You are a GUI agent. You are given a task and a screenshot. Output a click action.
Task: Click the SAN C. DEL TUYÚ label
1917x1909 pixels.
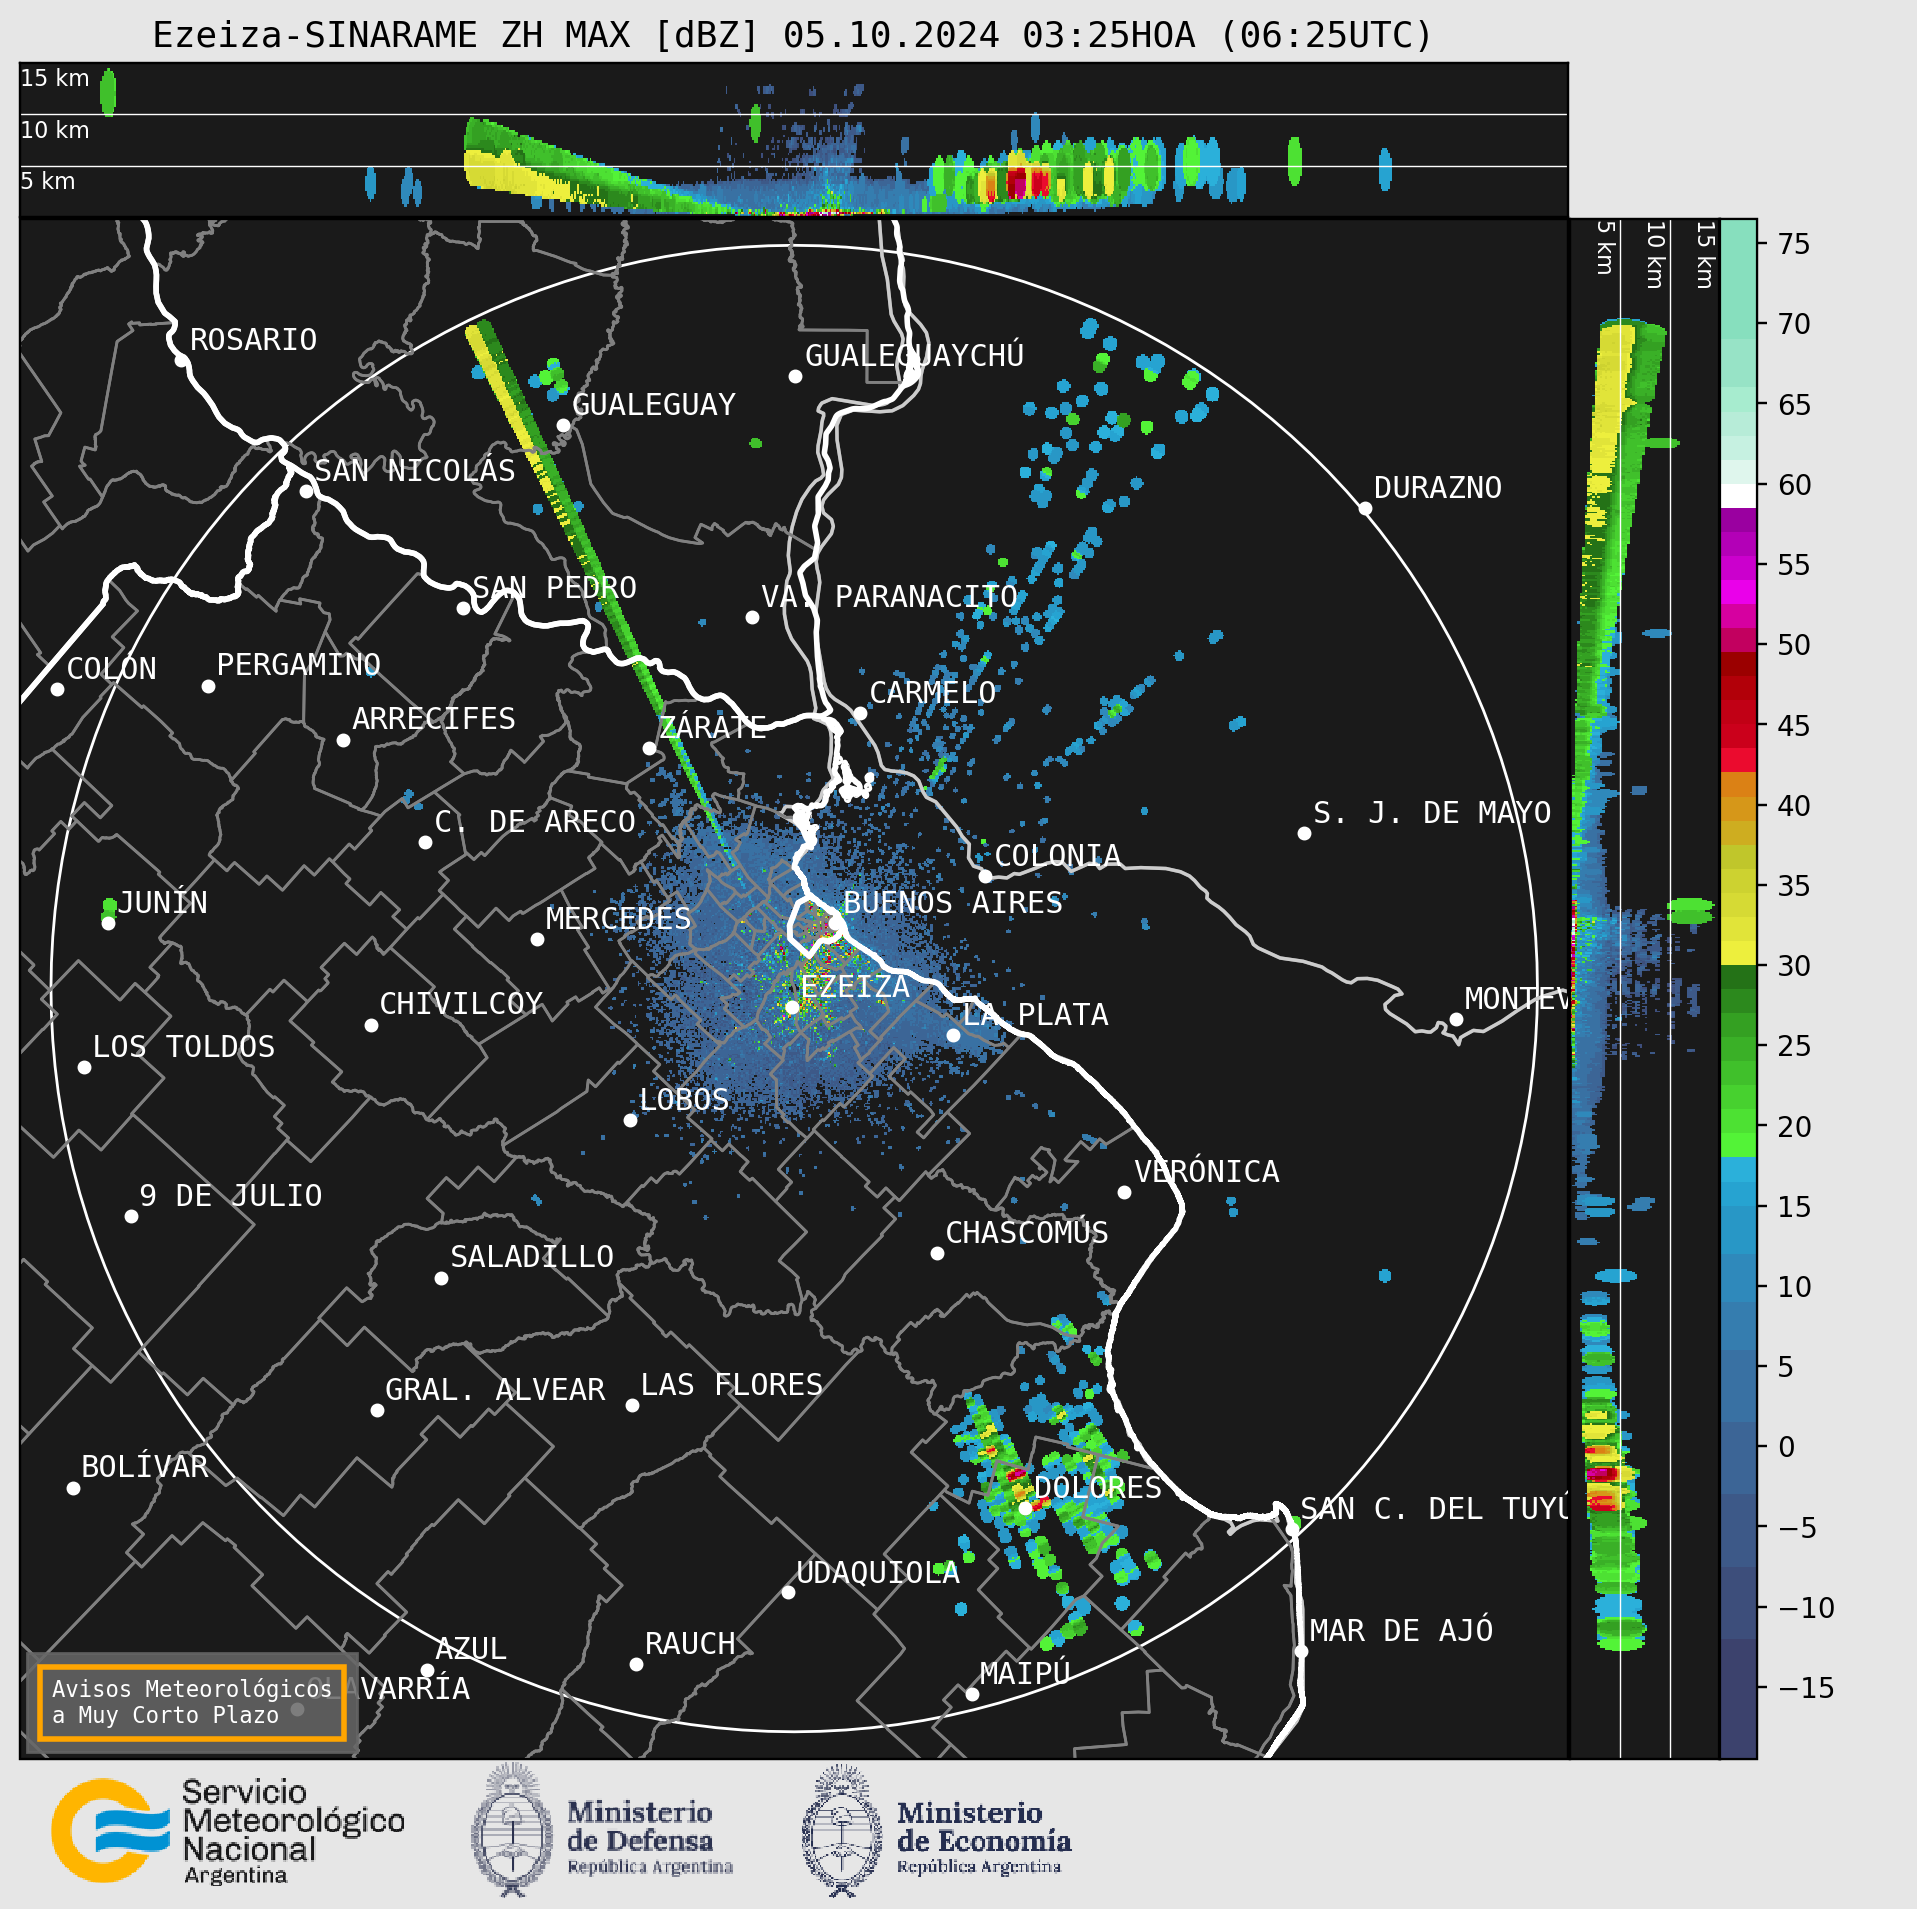[1434, 1508]
